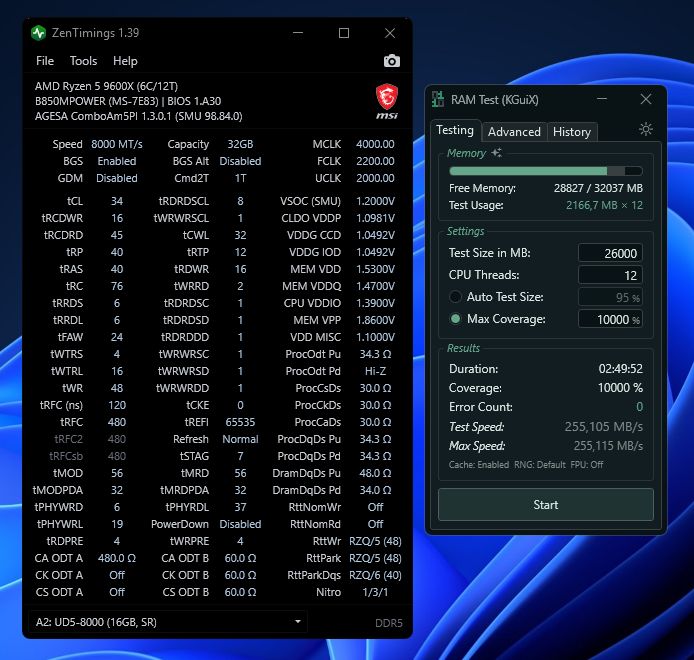Open the Help menu in ZenTimings
The width and height of the screenshot is (694, 660).
tap(125, 61)
